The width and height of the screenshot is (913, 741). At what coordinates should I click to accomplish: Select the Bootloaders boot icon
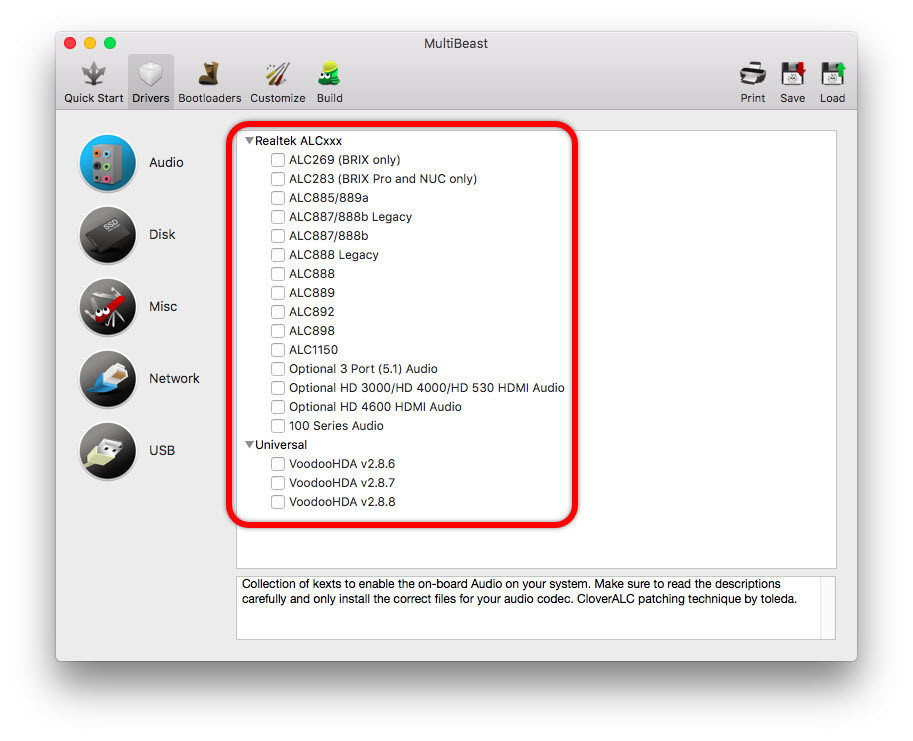(x=209, y=75)
